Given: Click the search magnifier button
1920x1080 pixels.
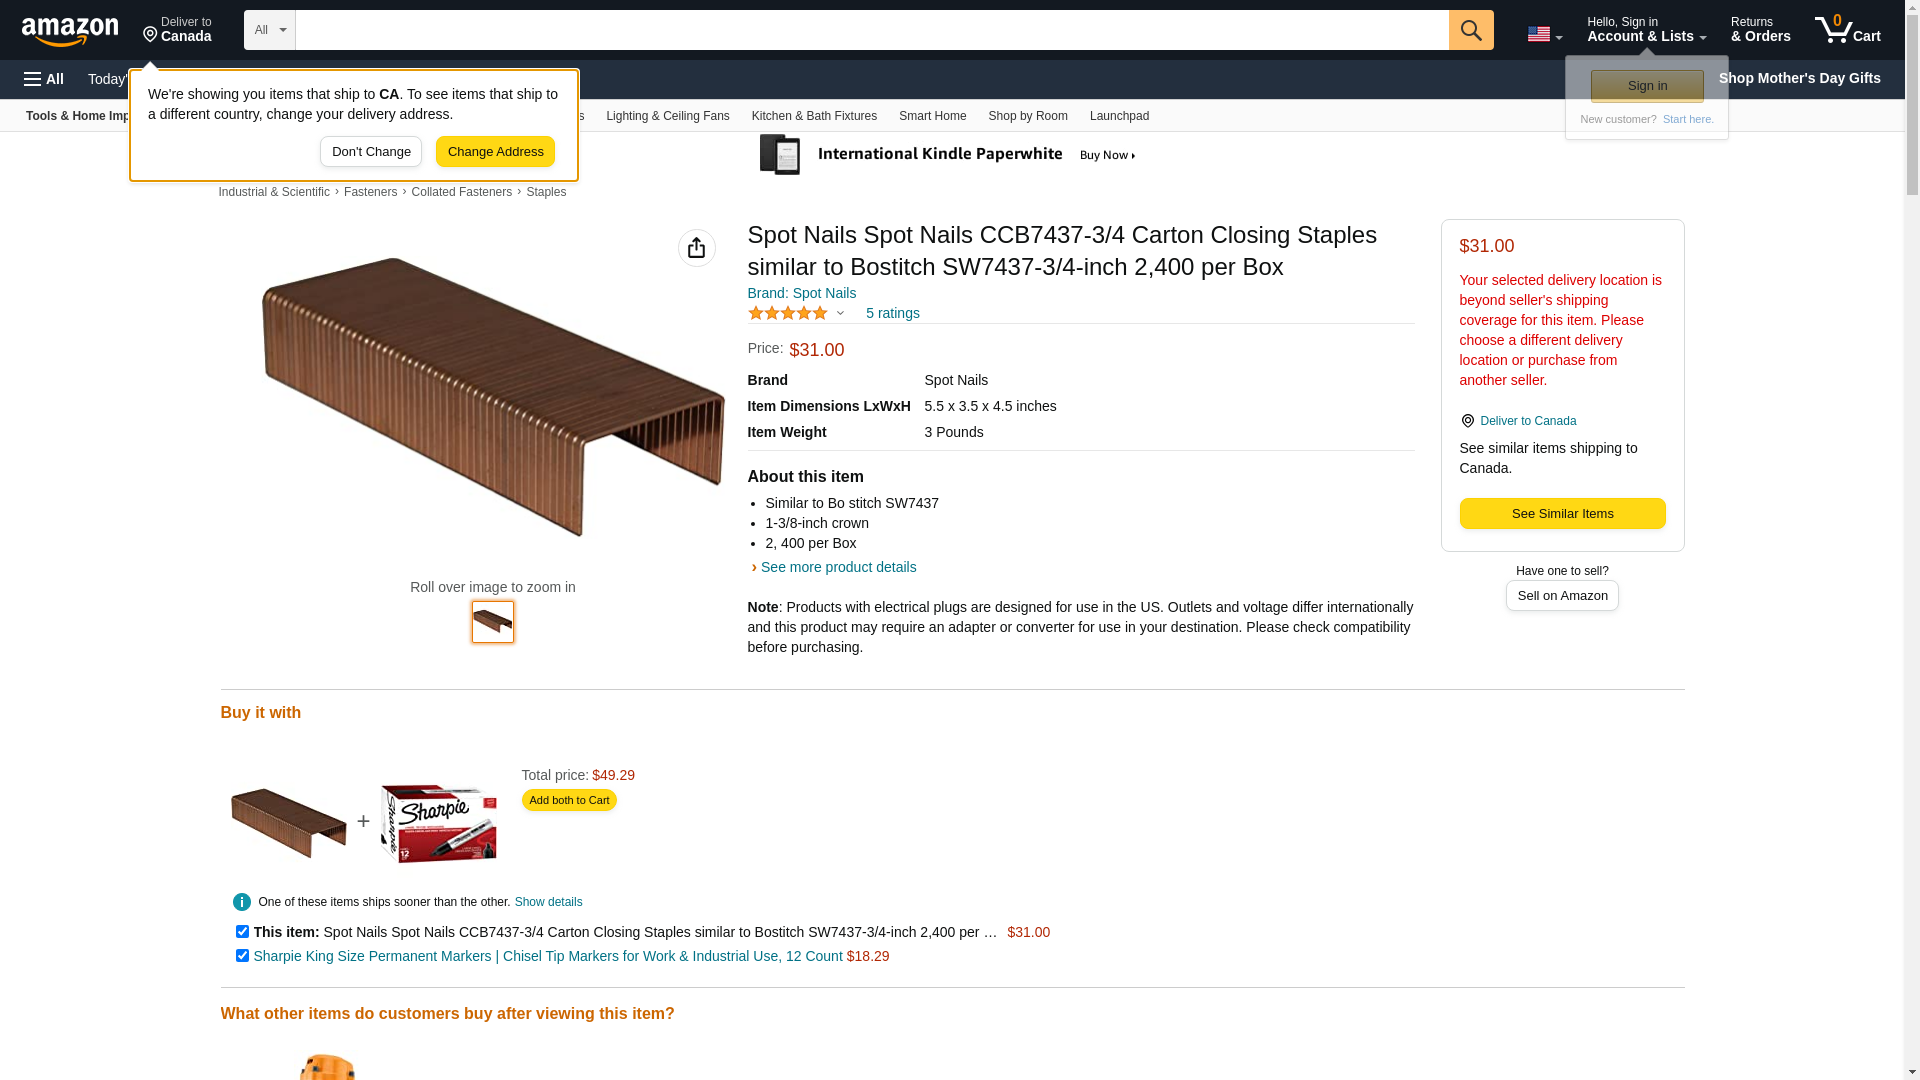Looking at the screenshot, I should [1470, 30].
